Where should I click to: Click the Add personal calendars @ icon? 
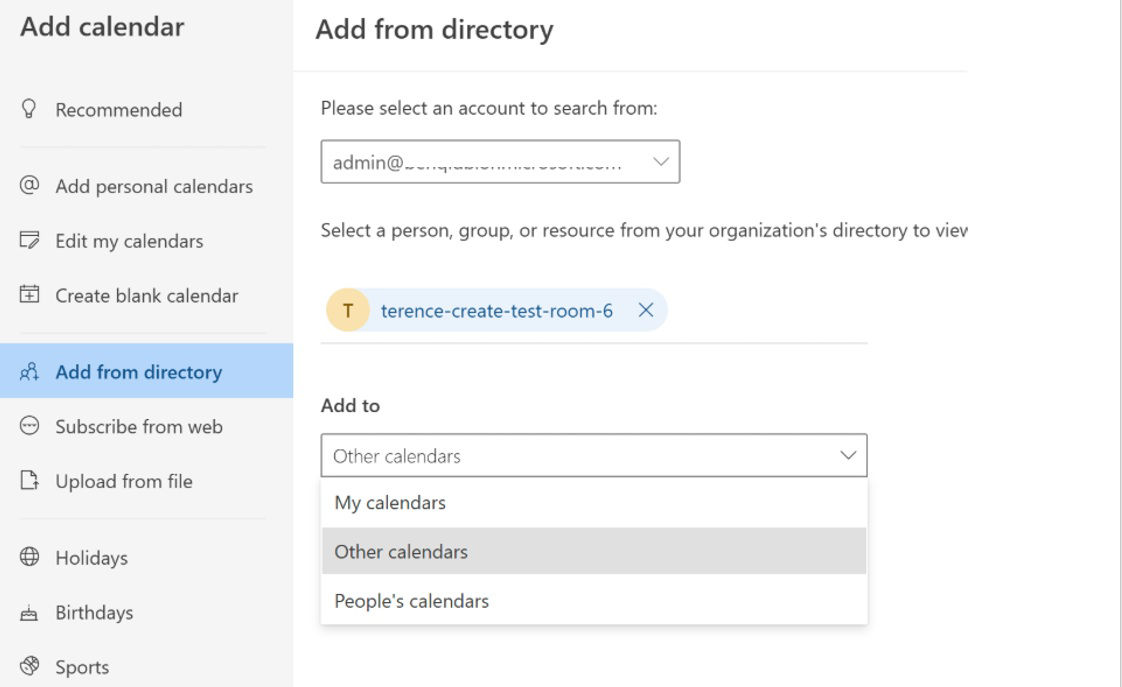[29, 186]
